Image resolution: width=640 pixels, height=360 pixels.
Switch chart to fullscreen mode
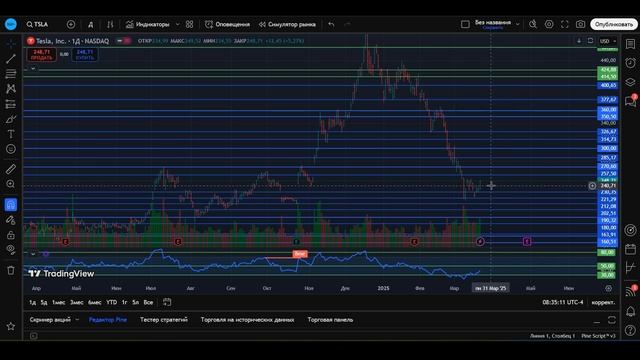point(564,24)
